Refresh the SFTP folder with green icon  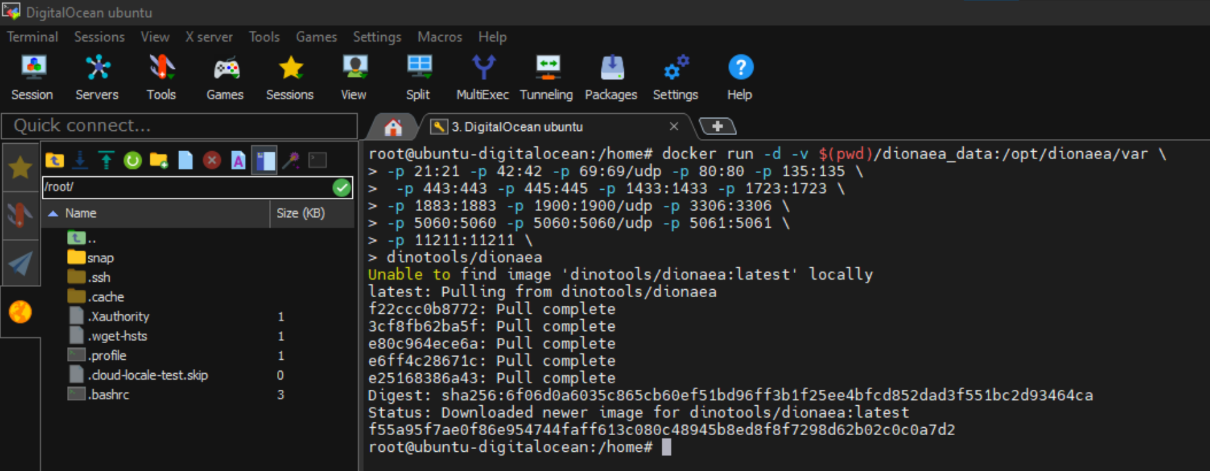tap(132, 160)
